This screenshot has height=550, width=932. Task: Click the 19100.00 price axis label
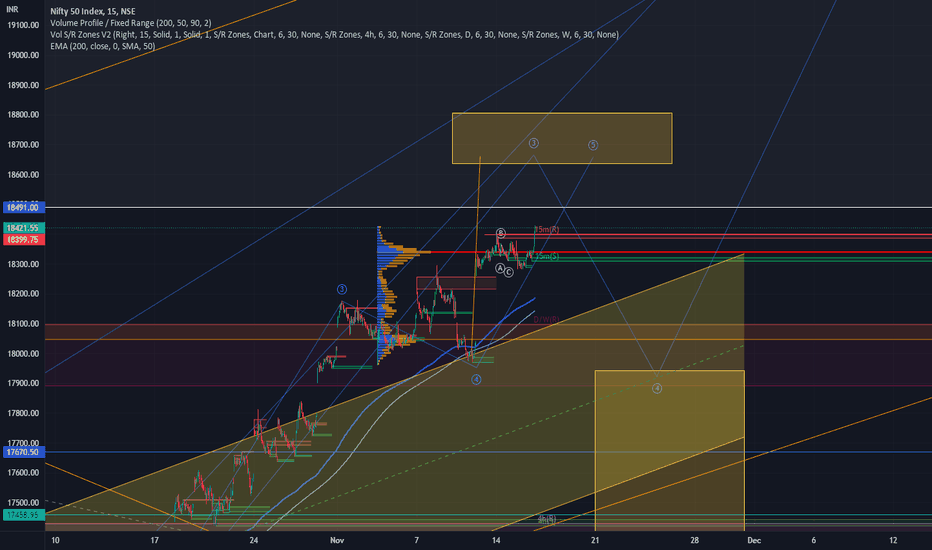23,25
